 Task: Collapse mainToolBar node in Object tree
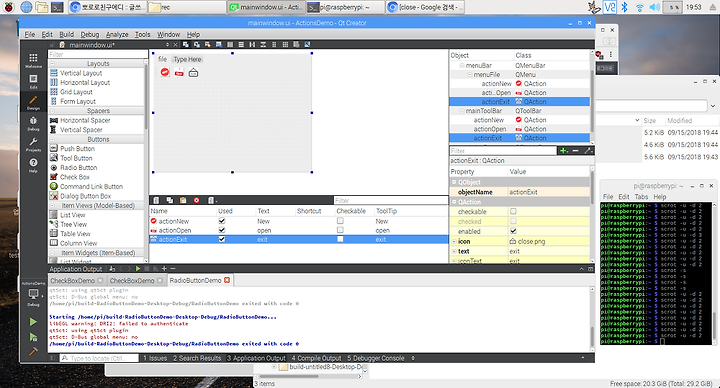tap(462, 111)
